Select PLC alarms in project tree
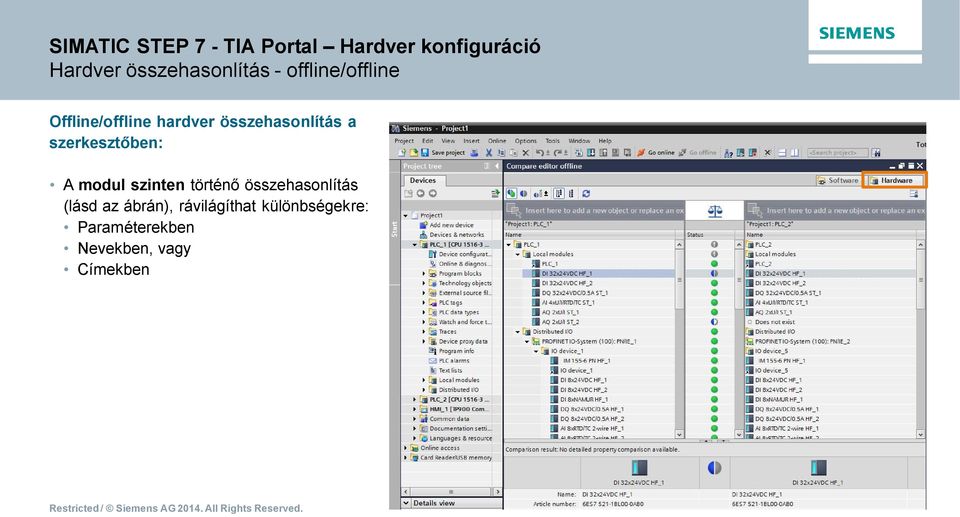960x517 pixels. coord(453,361)
